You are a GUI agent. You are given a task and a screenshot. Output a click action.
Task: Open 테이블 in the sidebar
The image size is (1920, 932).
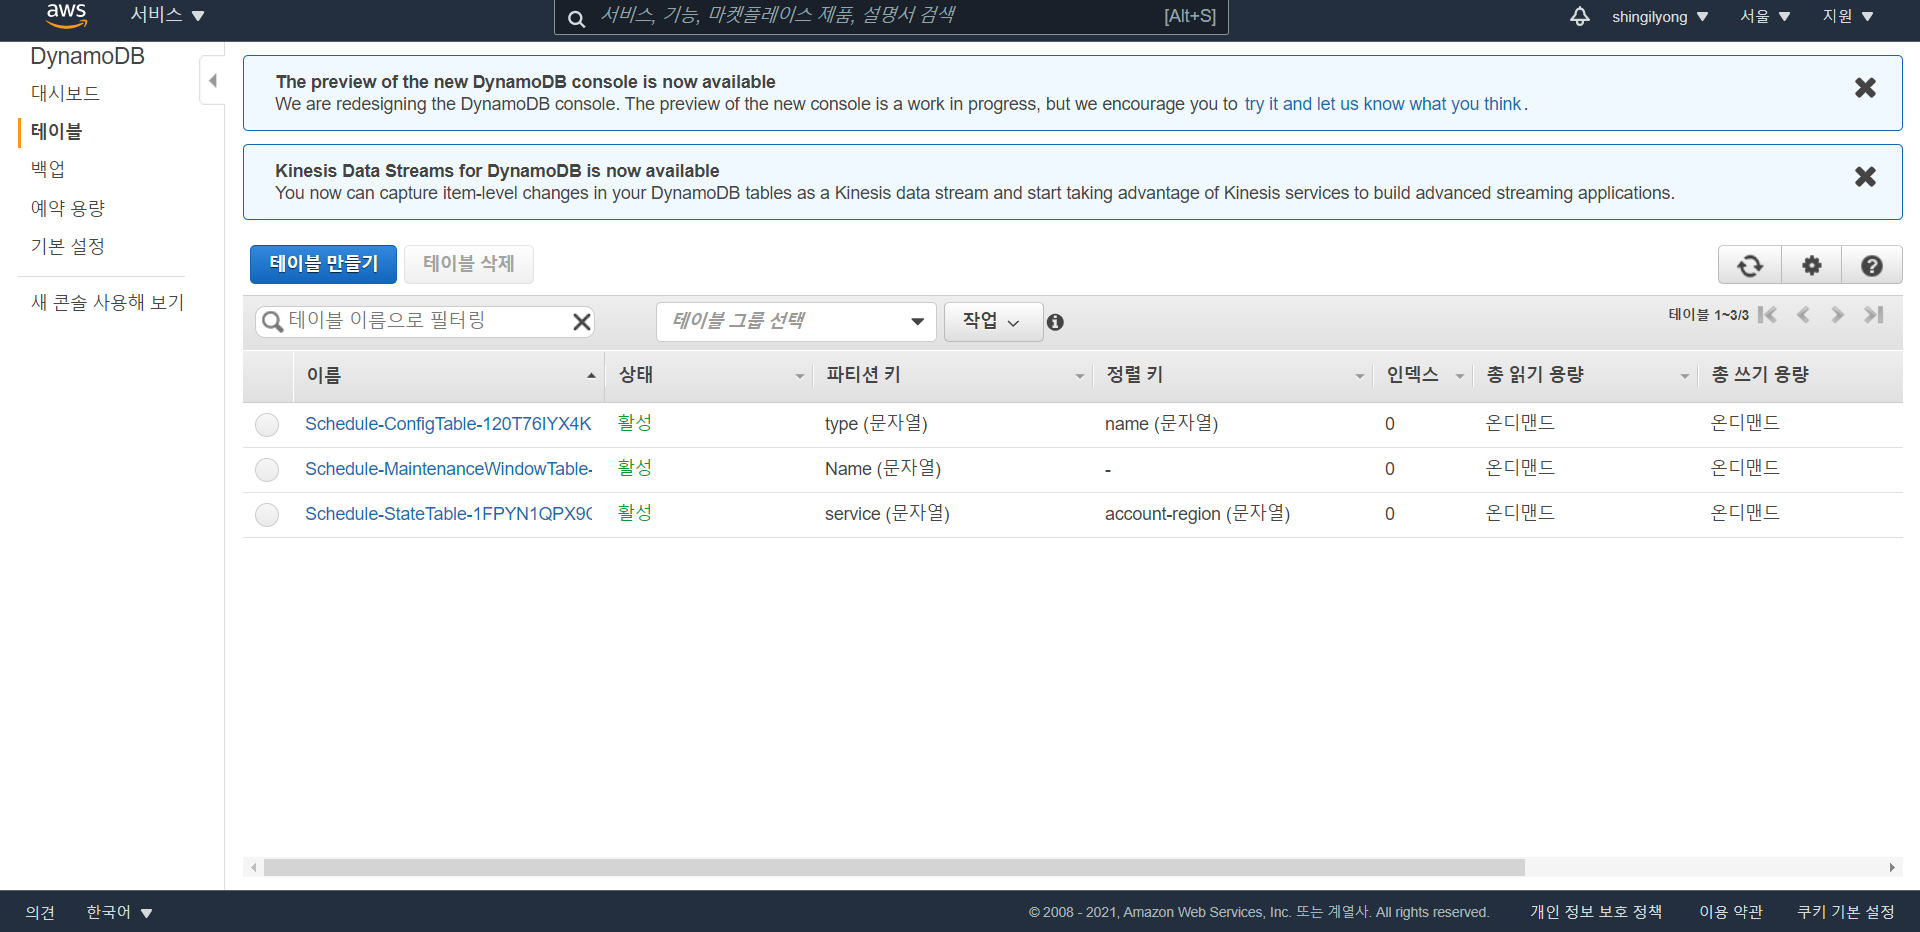tap(56, 131)
